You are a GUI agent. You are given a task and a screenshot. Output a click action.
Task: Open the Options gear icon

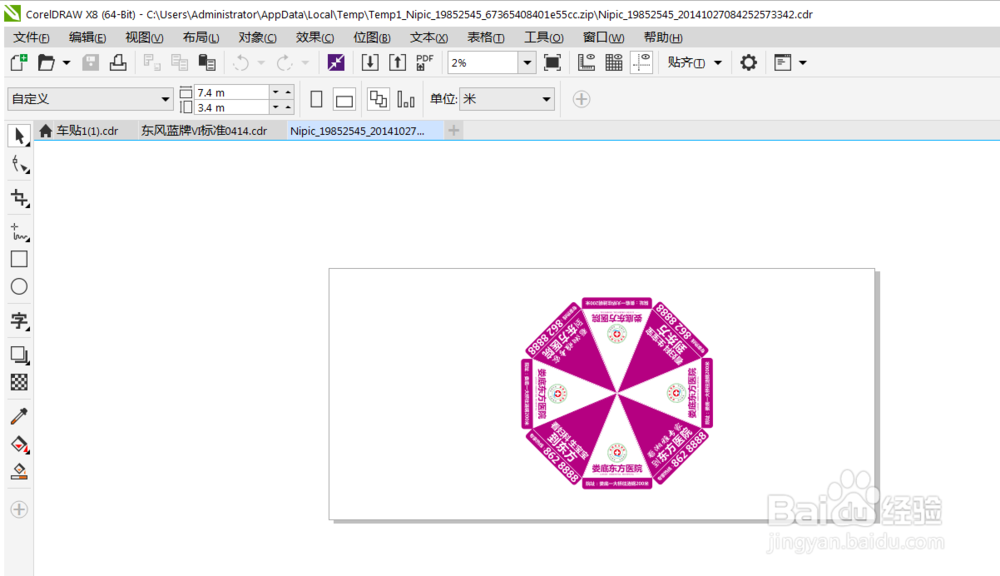coord(748,63)
